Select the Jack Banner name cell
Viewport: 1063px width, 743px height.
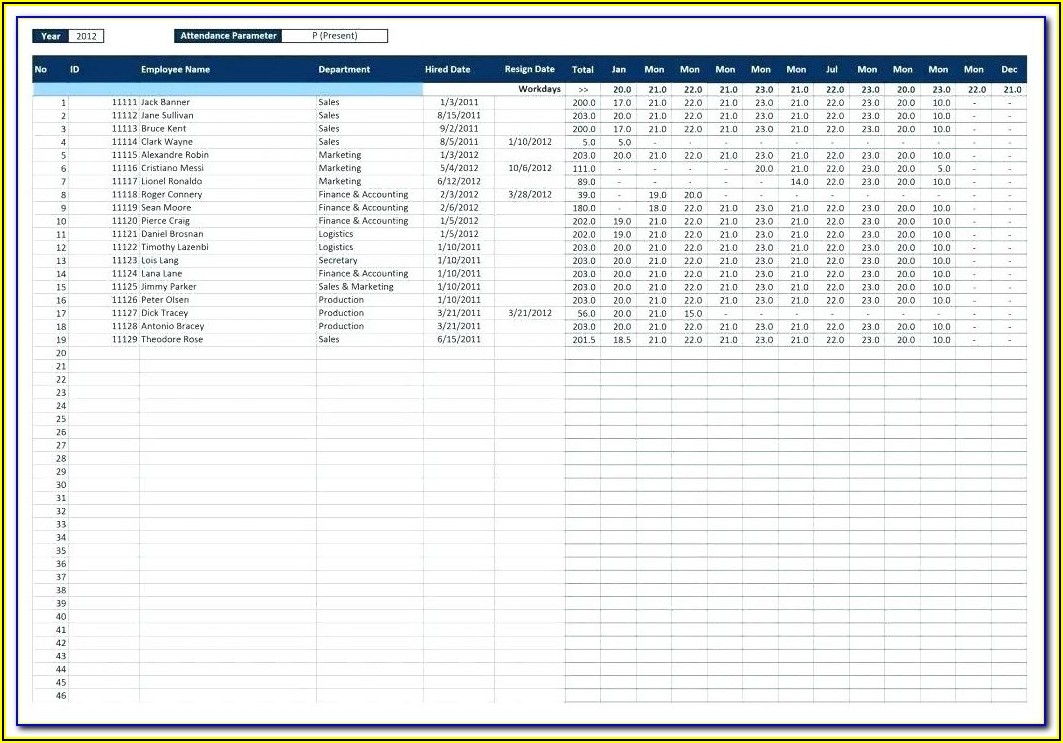pos(165,102)
